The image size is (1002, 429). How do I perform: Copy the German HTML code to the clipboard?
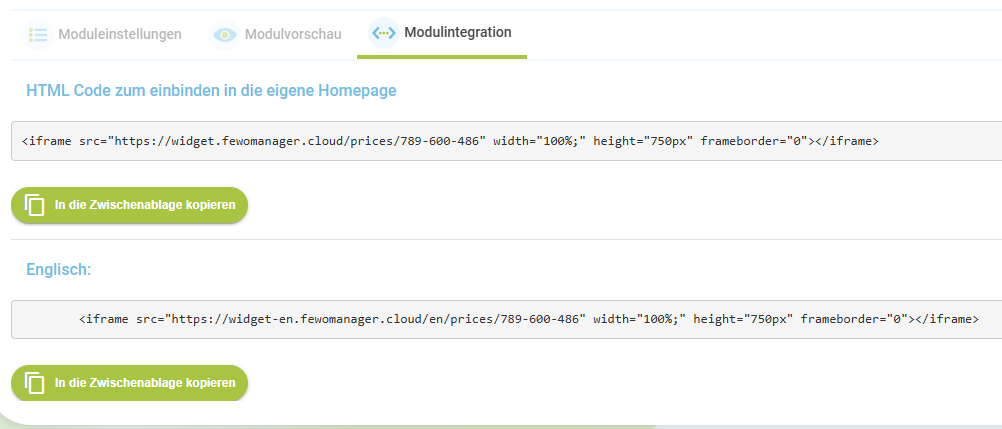[x=129, y=205]
